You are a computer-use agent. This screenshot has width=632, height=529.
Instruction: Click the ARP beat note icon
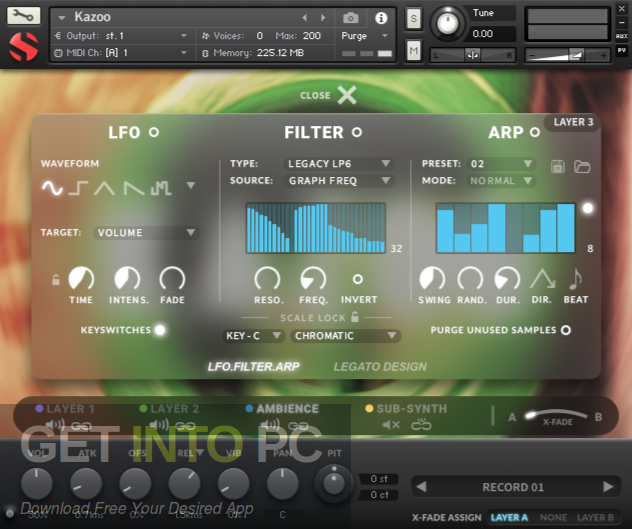click(x=575, y=279)
